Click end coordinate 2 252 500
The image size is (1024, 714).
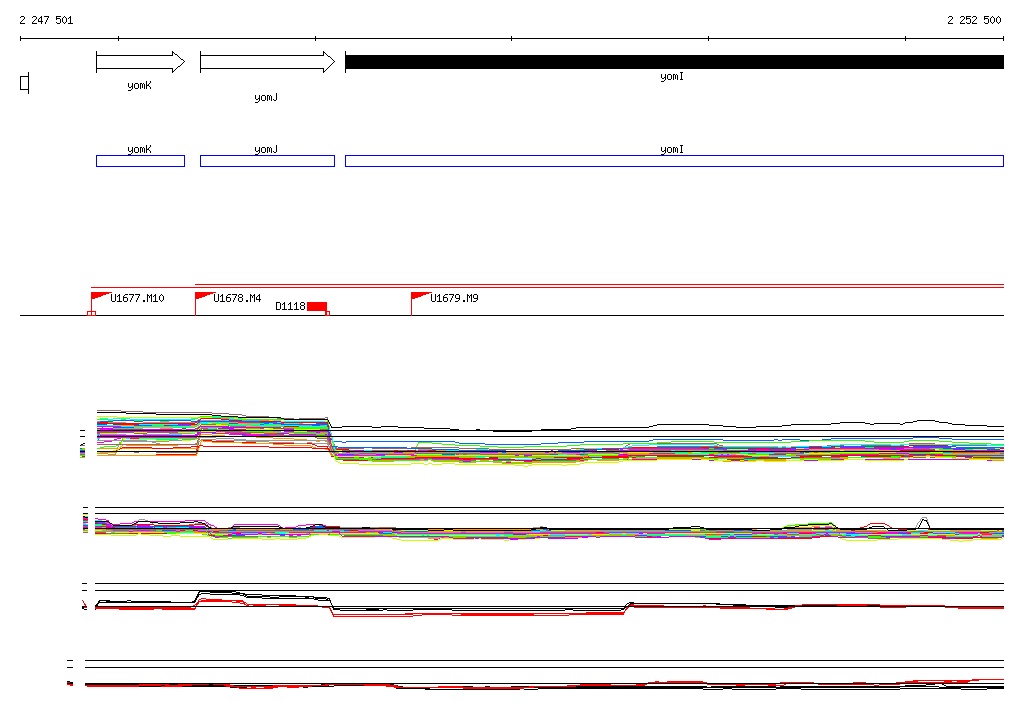[x=974, y=20]
